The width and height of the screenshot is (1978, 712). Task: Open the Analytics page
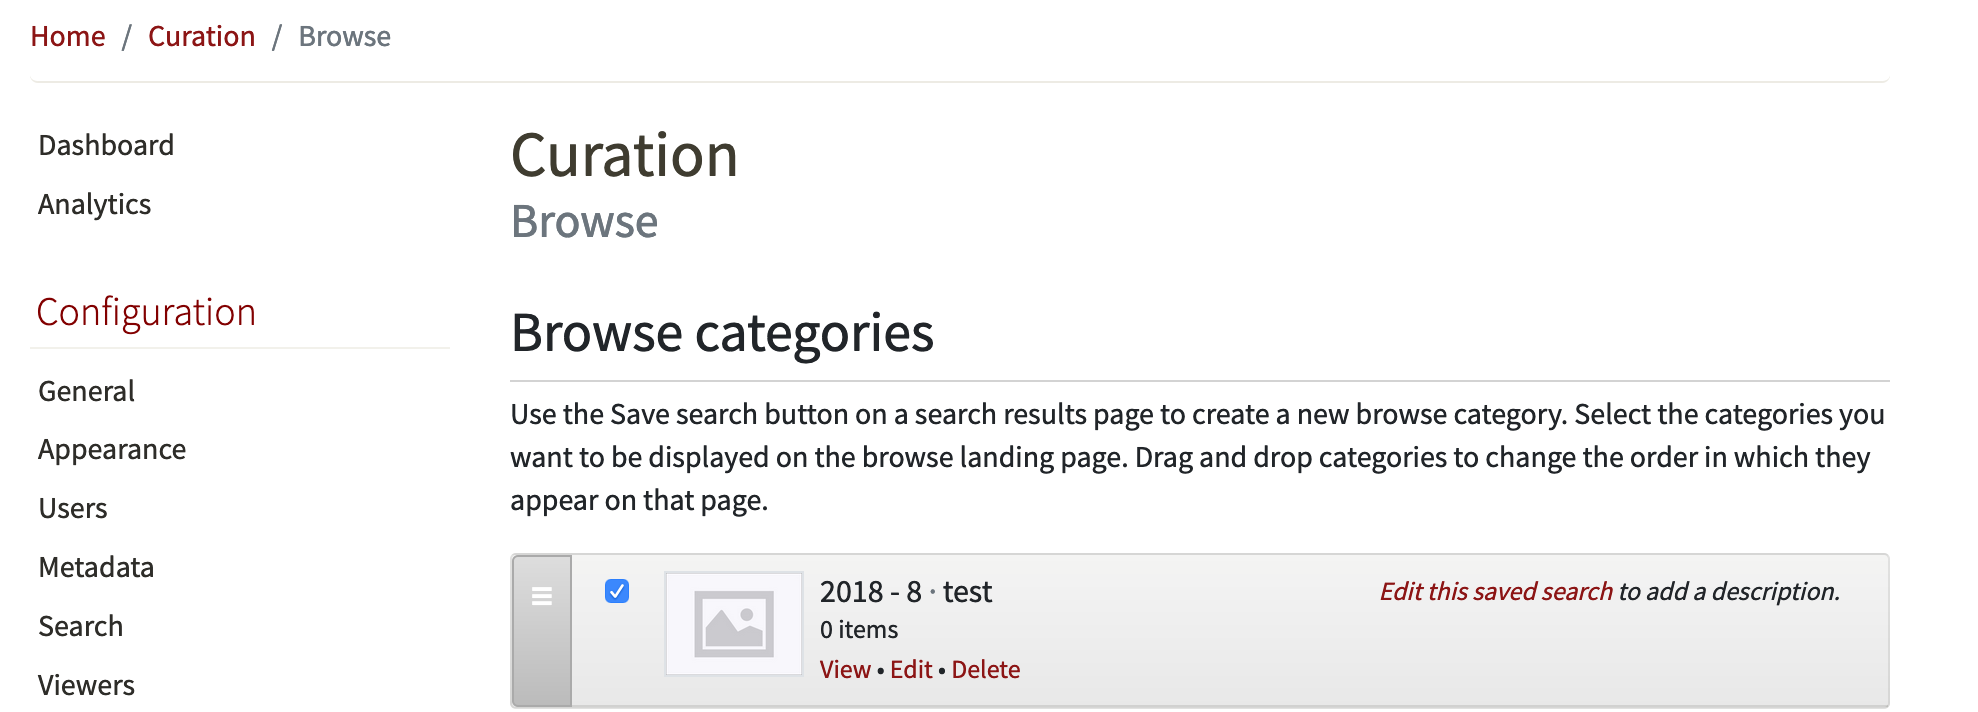point(94,204)
